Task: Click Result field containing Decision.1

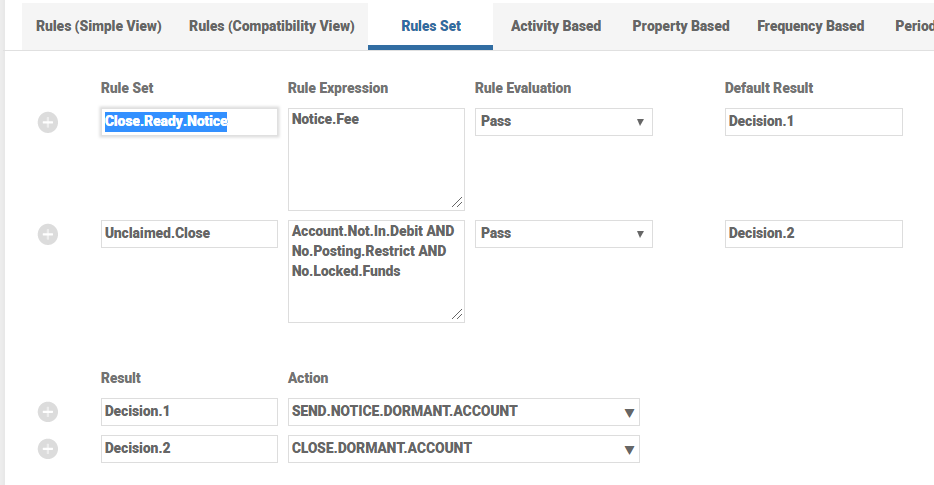Action: (189, 412)
